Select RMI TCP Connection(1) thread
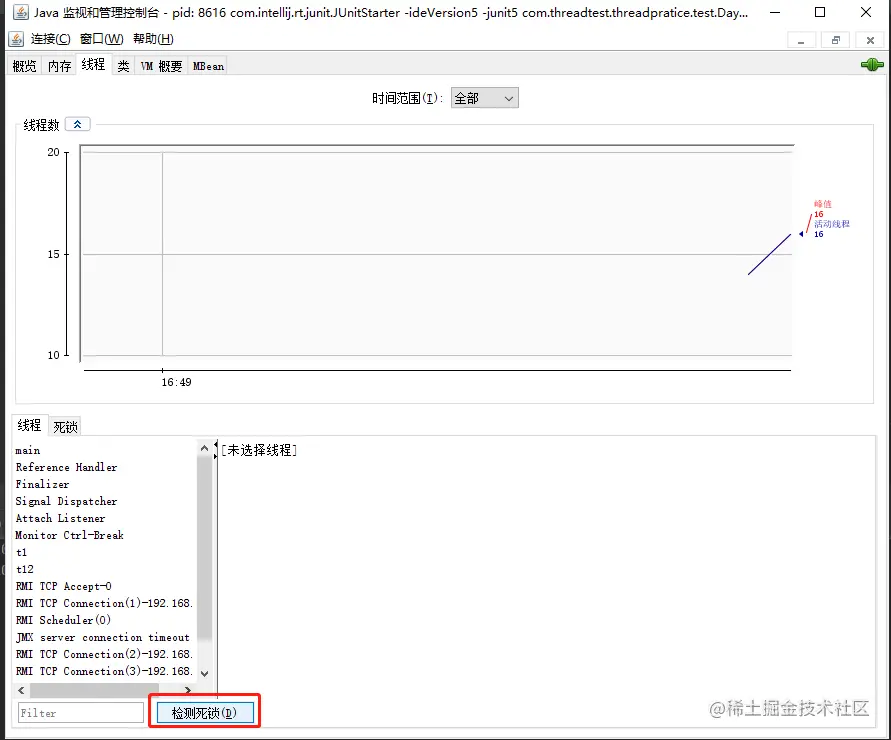The height and width of the screenshot is (740, 891). tap(105, 603)
